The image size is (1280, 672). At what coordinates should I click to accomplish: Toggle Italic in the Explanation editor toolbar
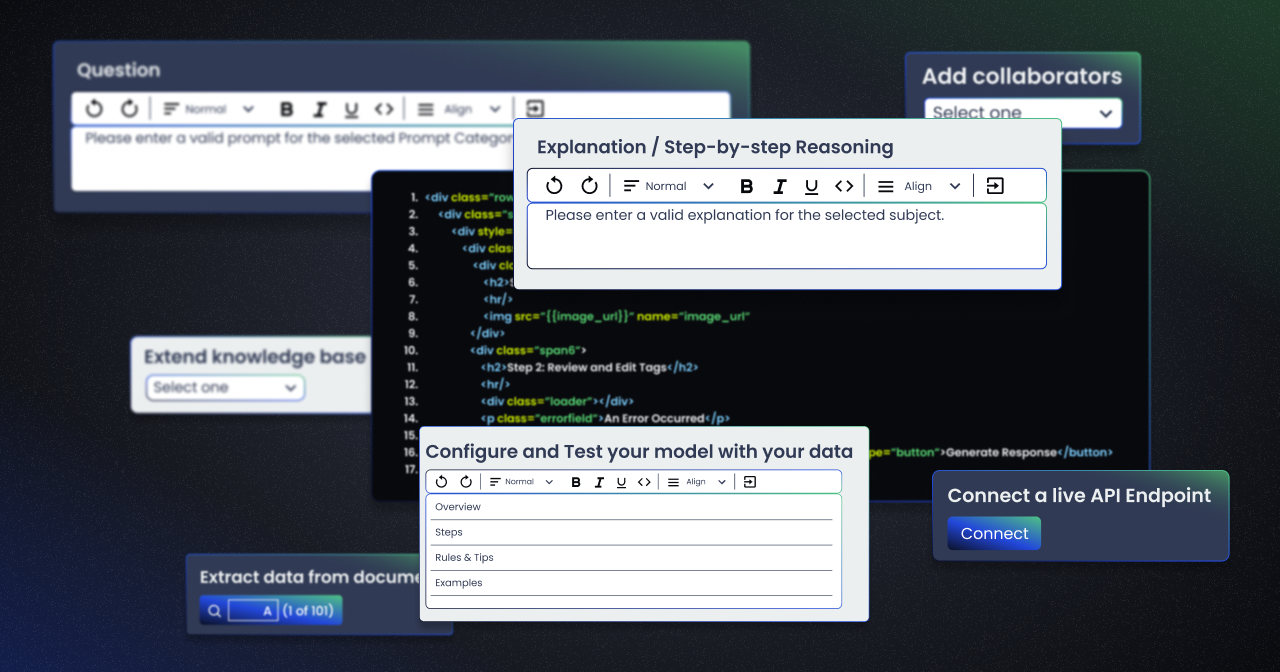click(x=779, y=185)
